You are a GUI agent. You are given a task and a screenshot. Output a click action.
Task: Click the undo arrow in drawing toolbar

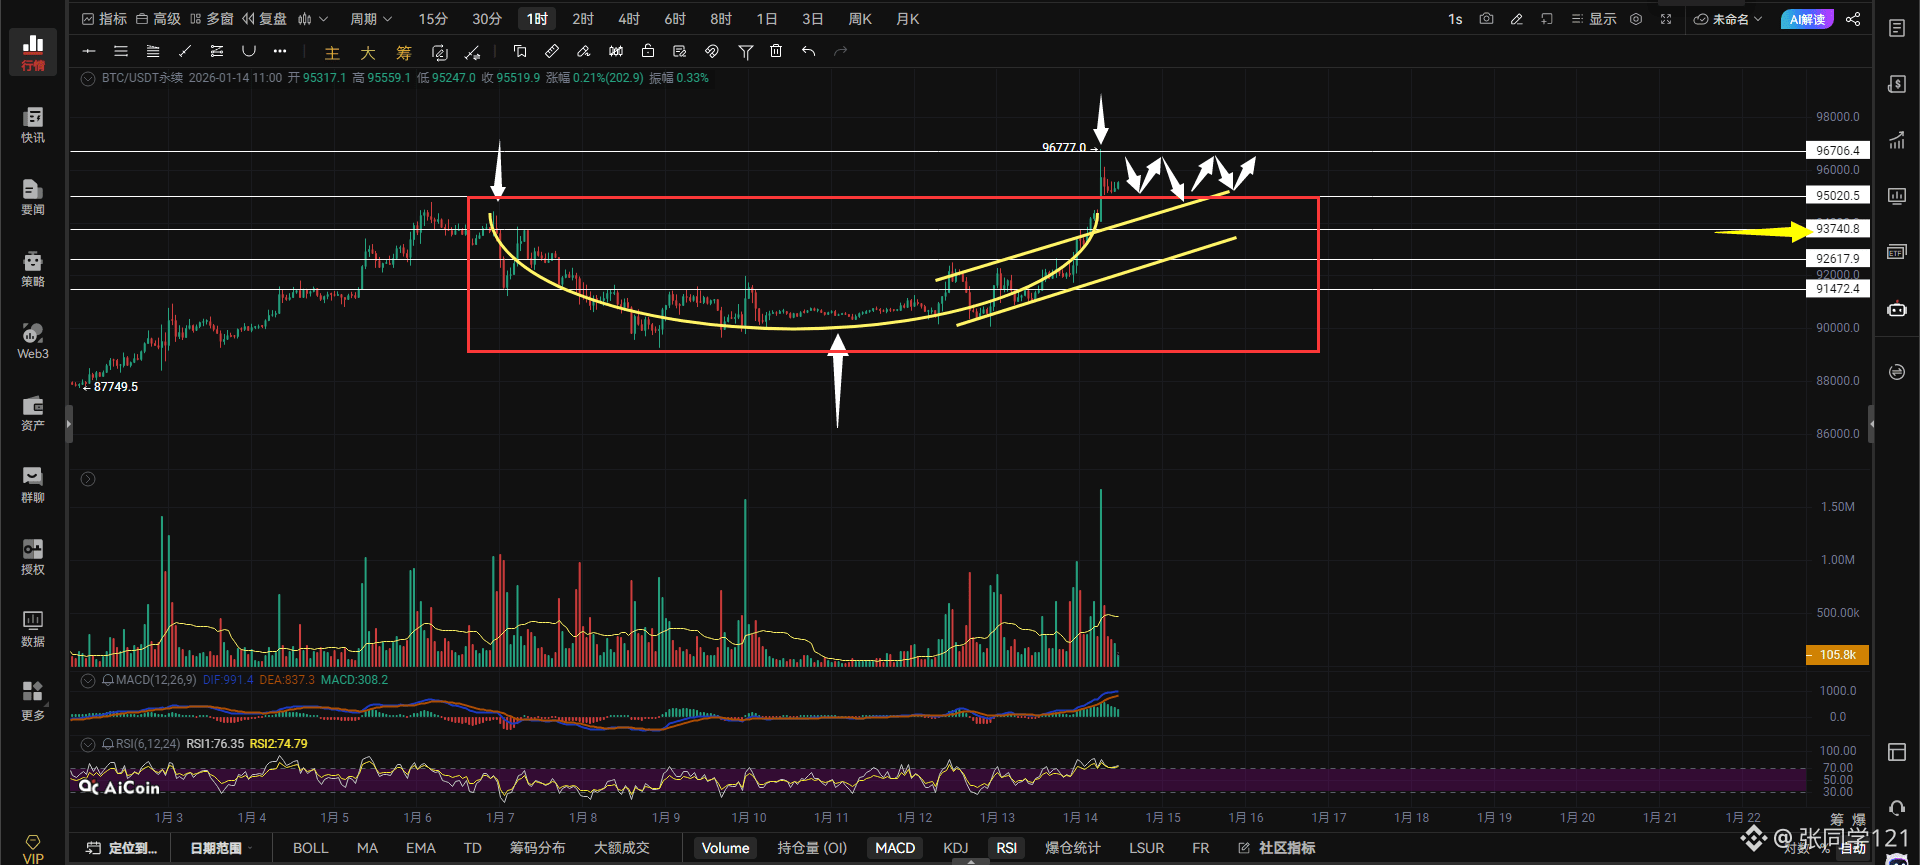pos(808,51)
